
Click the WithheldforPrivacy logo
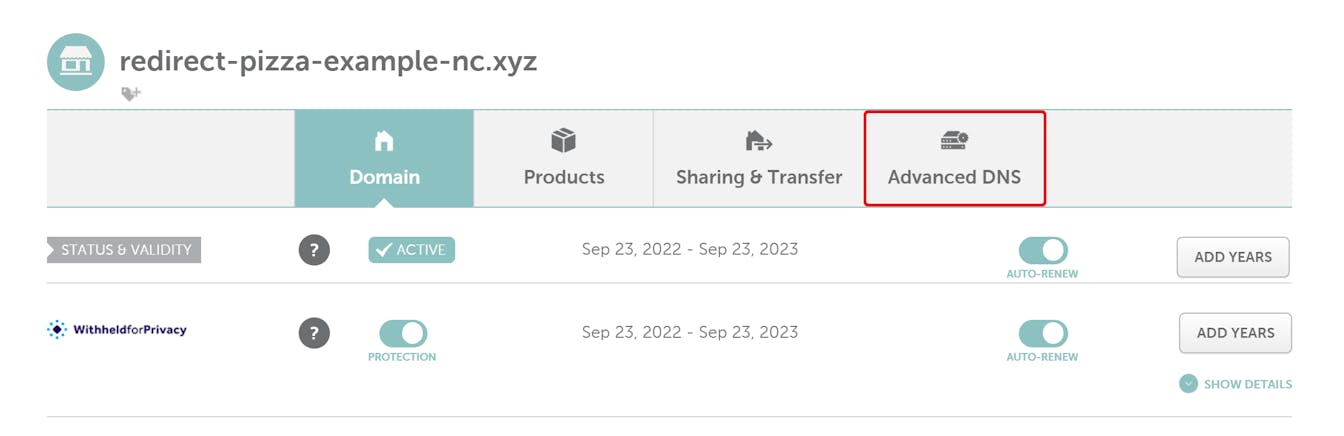pyautogui.click(x=117, y=330)
